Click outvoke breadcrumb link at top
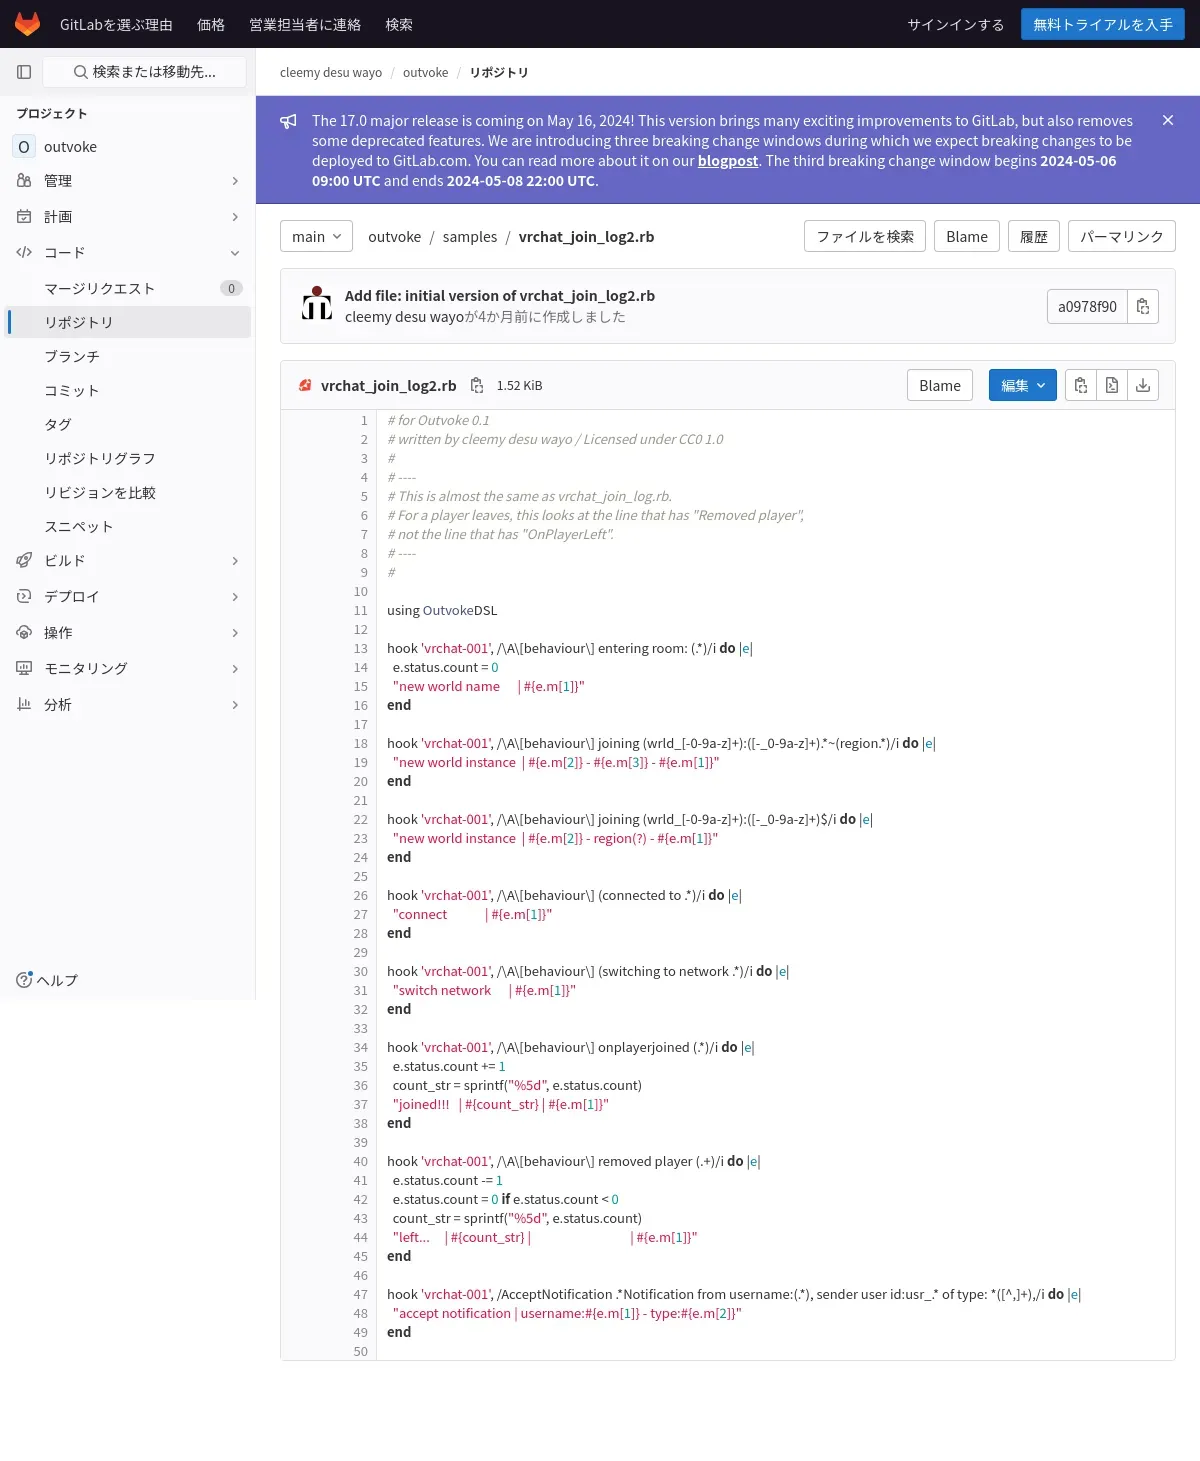The image size is (1200, 1461). [x=425, y=72]
